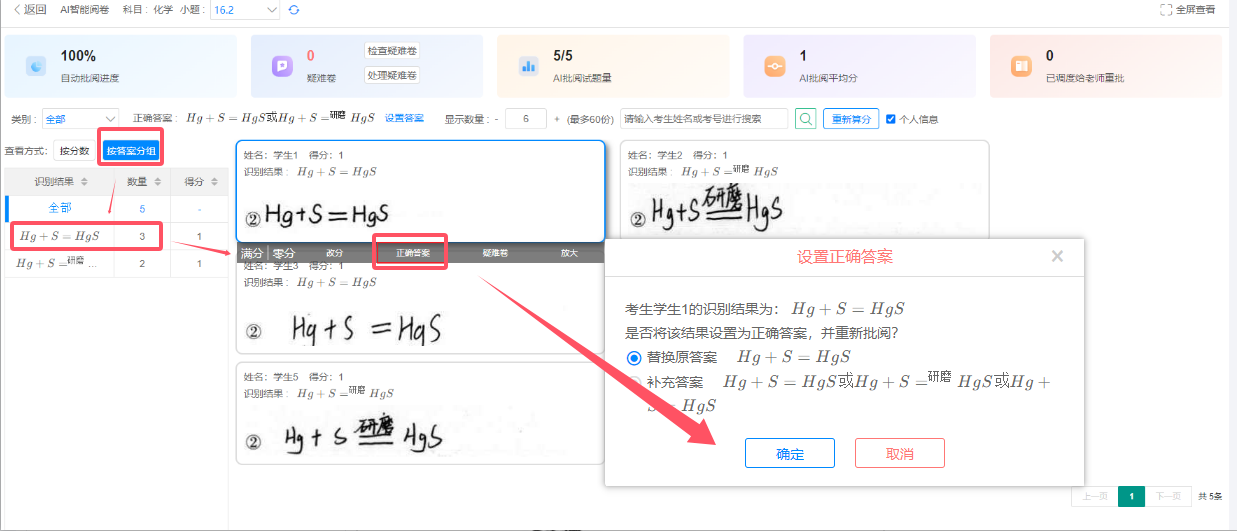1237x531 pixels.
Task: Switch view mode to 按分数
Action: click(74, 152)
